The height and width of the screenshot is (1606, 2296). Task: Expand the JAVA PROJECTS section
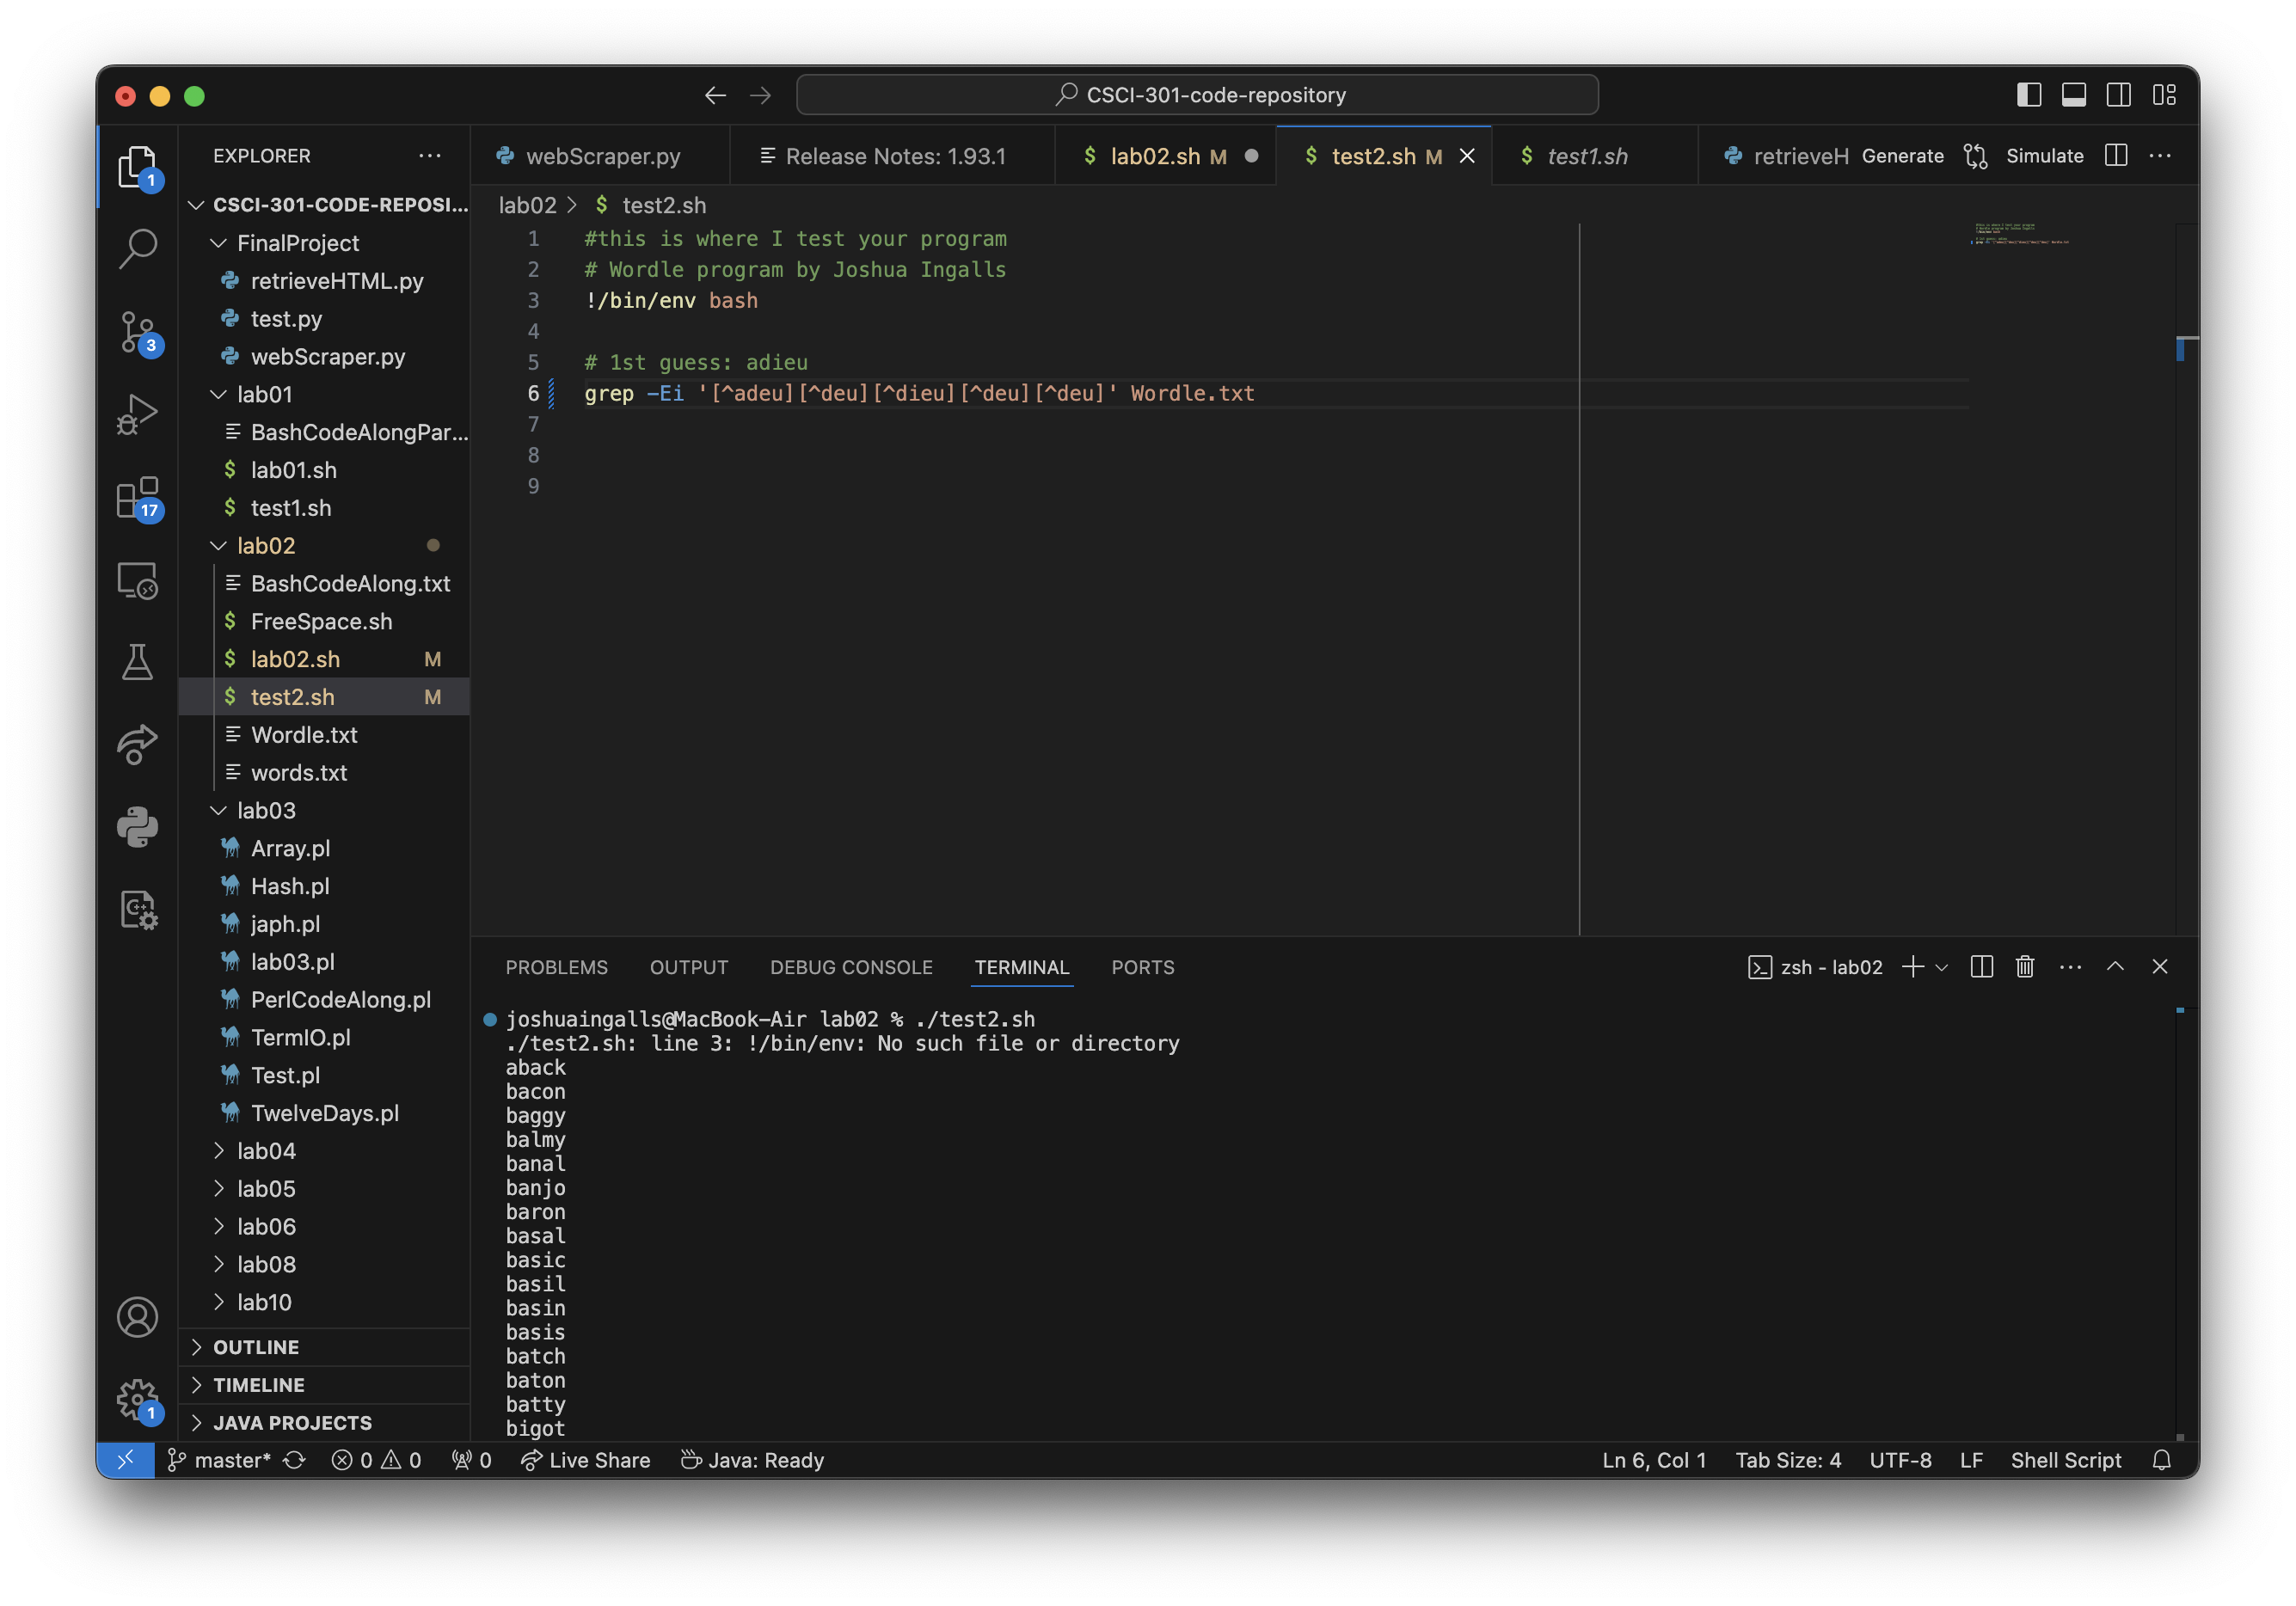pyautogui.click(x=292, y=1423)
